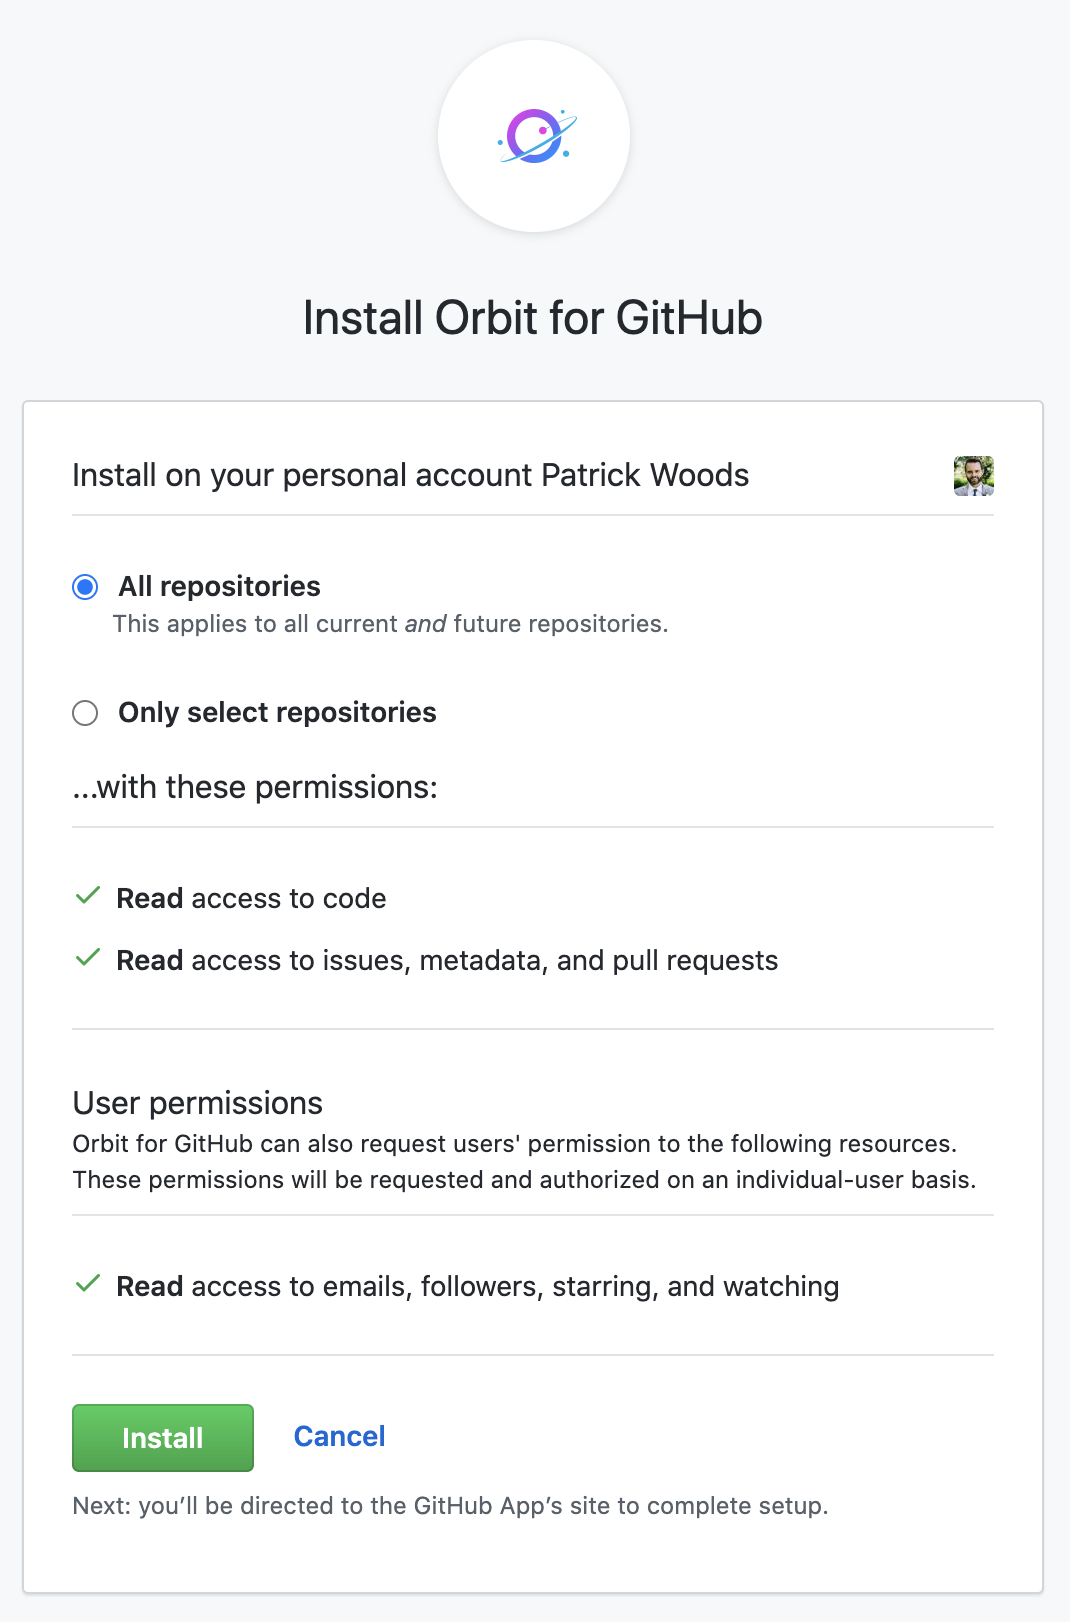
Task: Click the with these permissions heading
Action: 255,788
